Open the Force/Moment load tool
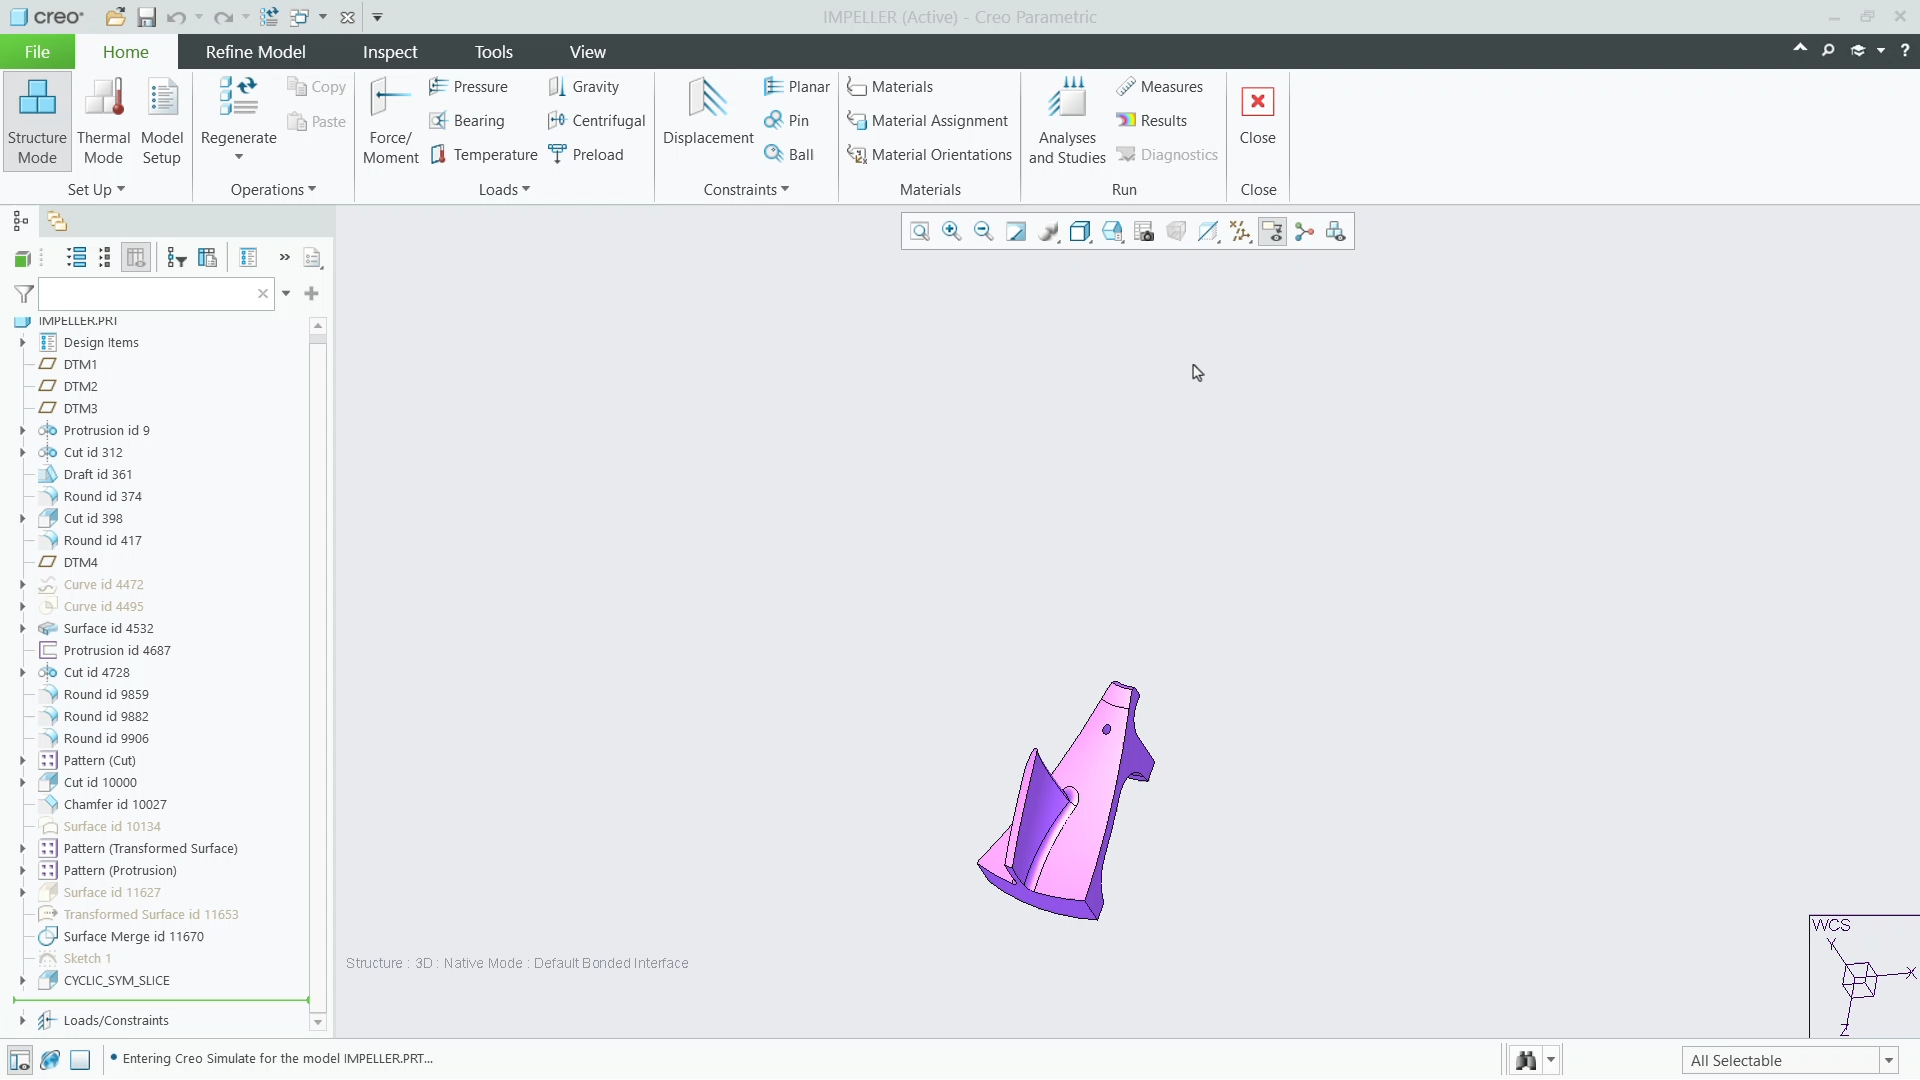This screenshot has width=1920, height=1080. click(390, 120)
